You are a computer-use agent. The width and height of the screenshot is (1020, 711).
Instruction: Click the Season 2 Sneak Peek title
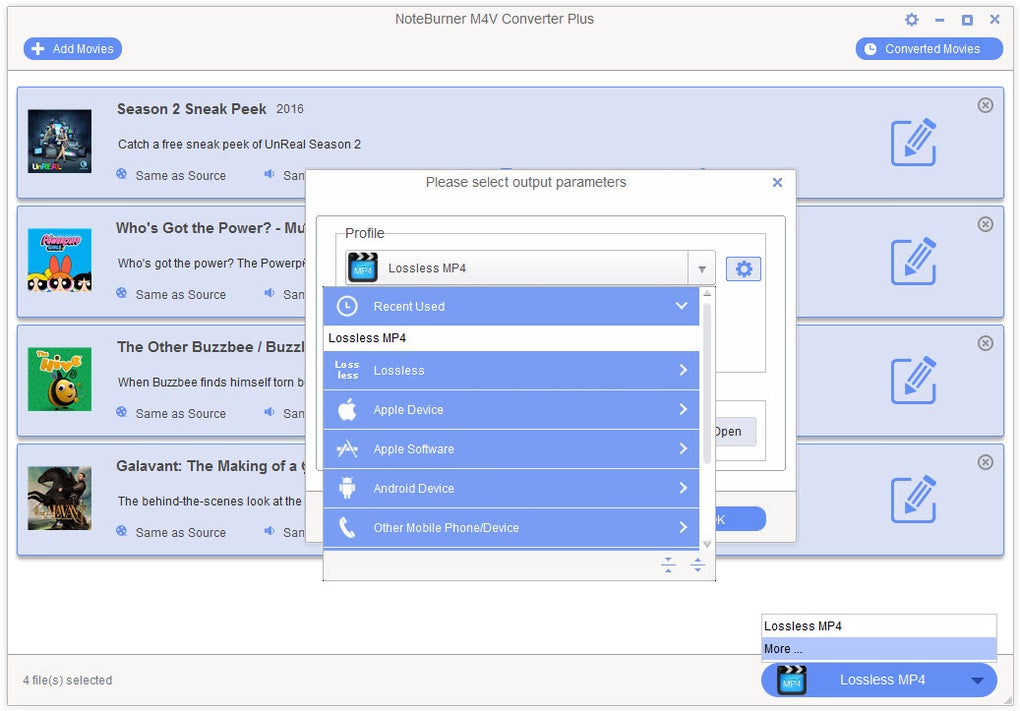tap(191, 109)
